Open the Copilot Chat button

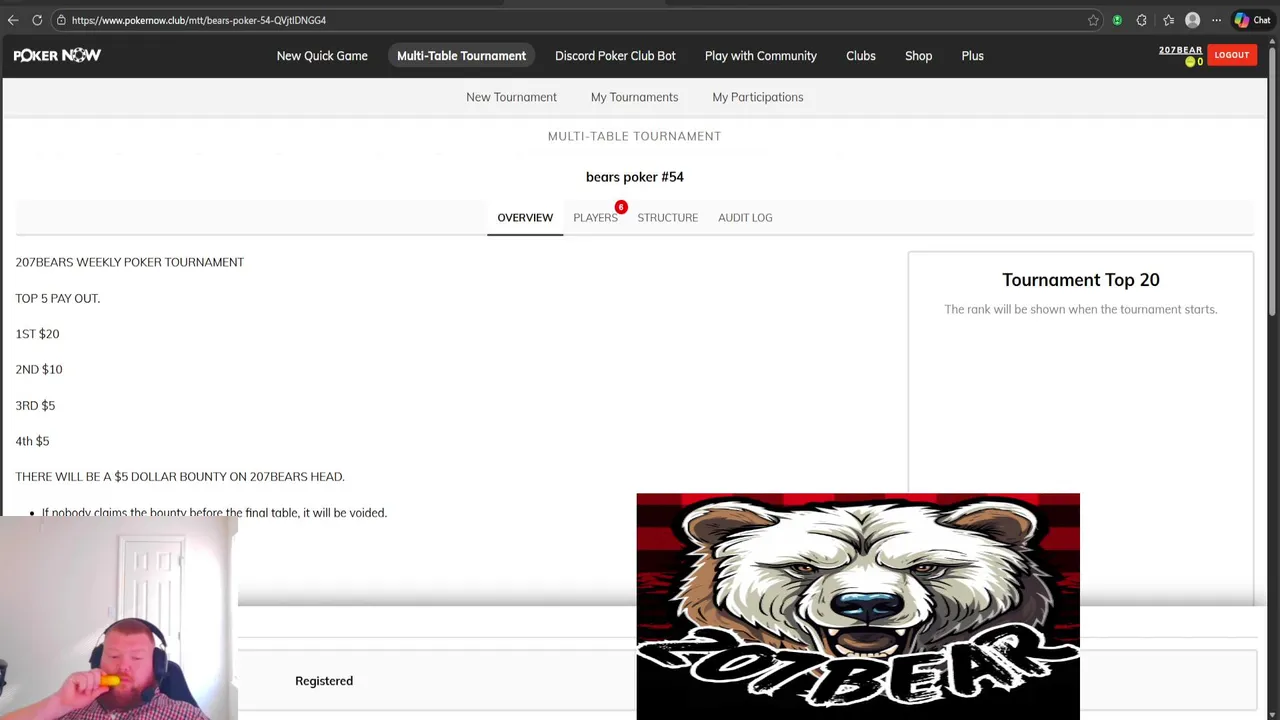click(x=1252, y=20)
